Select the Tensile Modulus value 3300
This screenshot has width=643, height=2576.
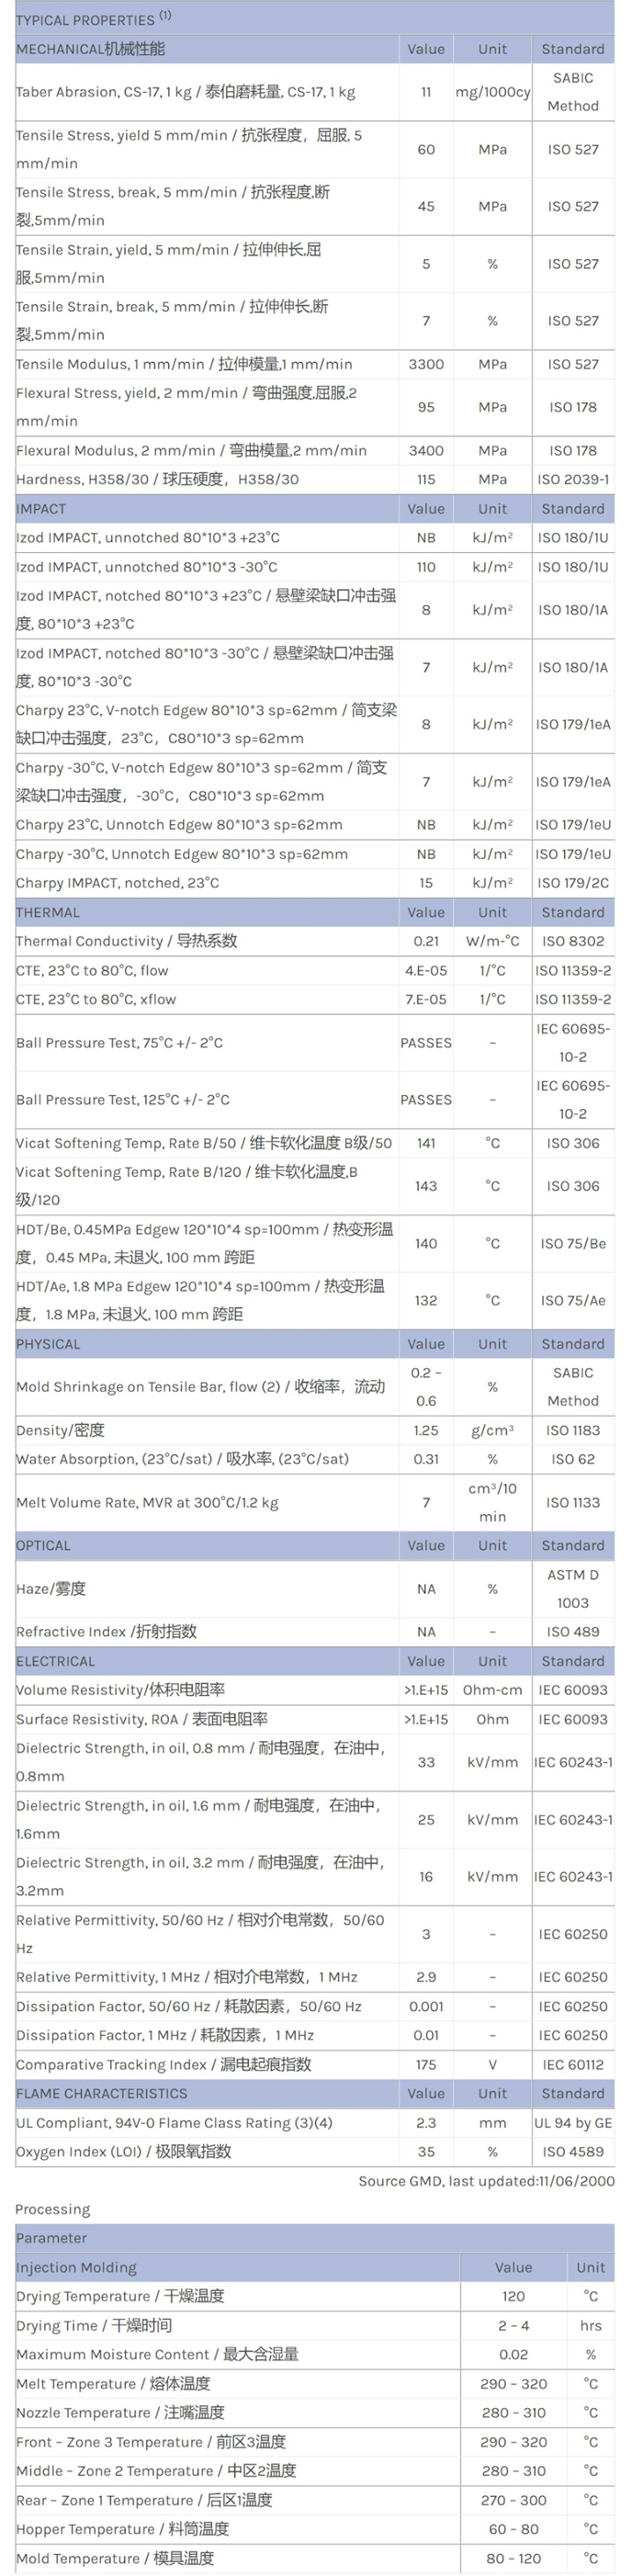tap(426, 364)
